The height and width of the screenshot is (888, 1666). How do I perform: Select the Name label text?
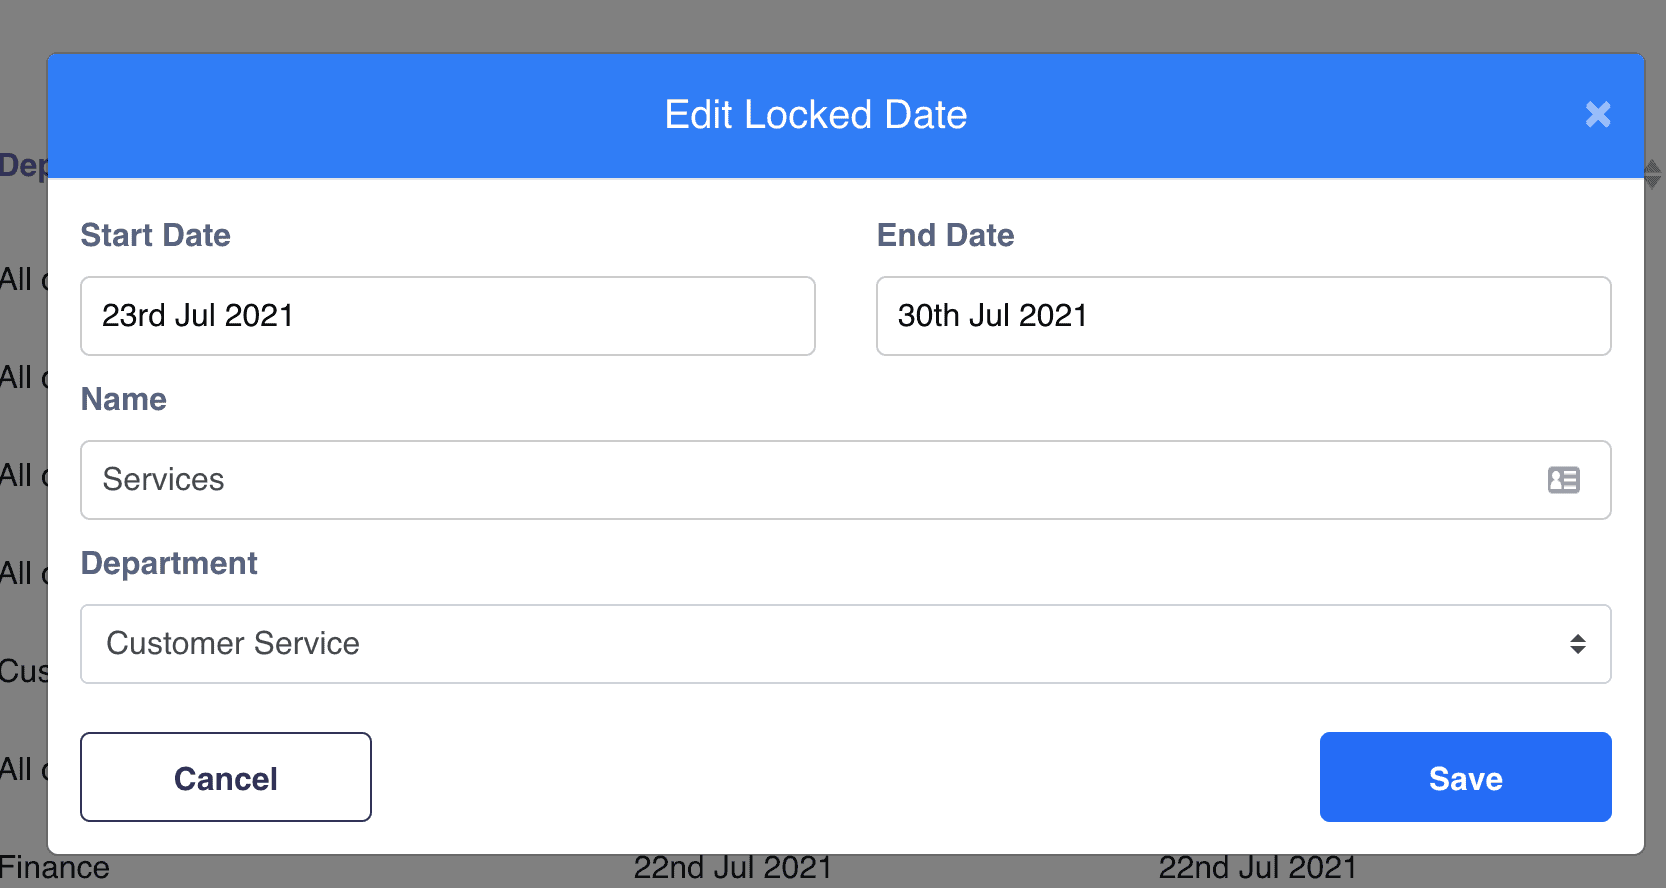click(x=123, y=399)
